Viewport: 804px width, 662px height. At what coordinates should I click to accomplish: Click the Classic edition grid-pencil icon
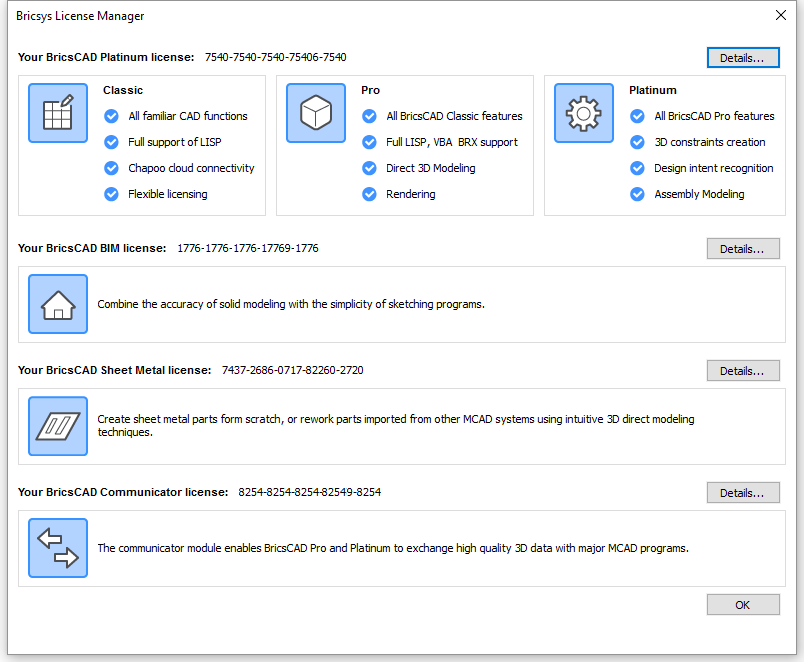[x=58, y=113]
